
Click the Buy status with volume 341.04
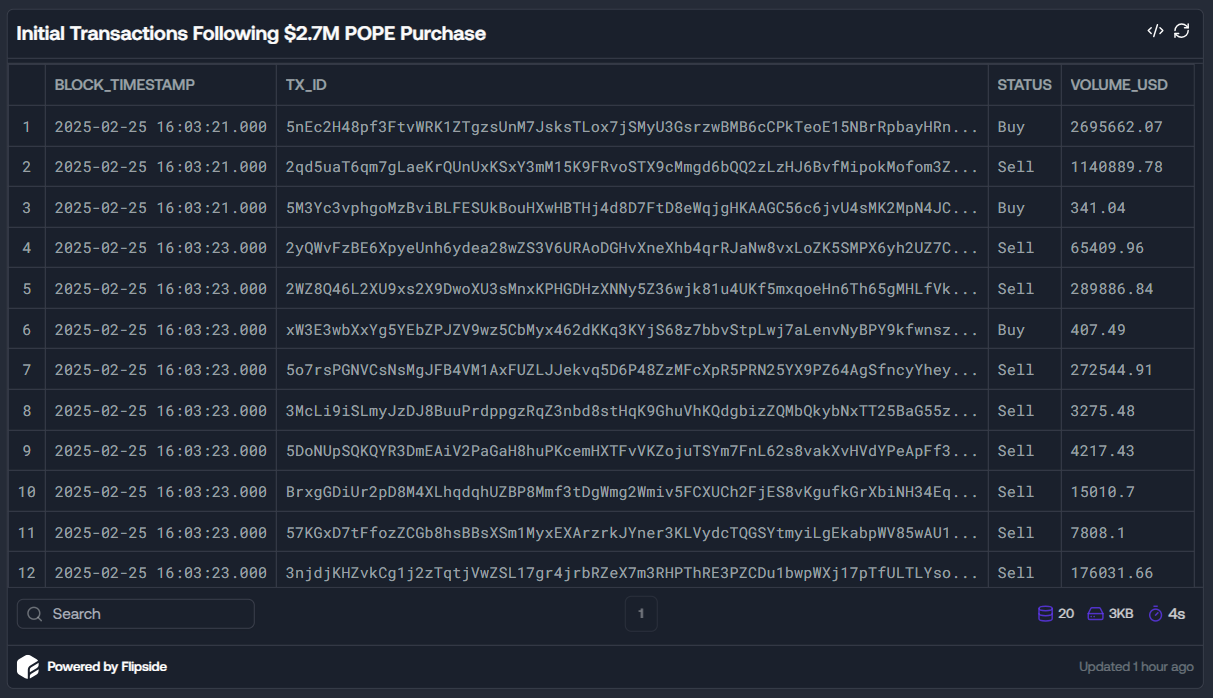coord(1011,208)
